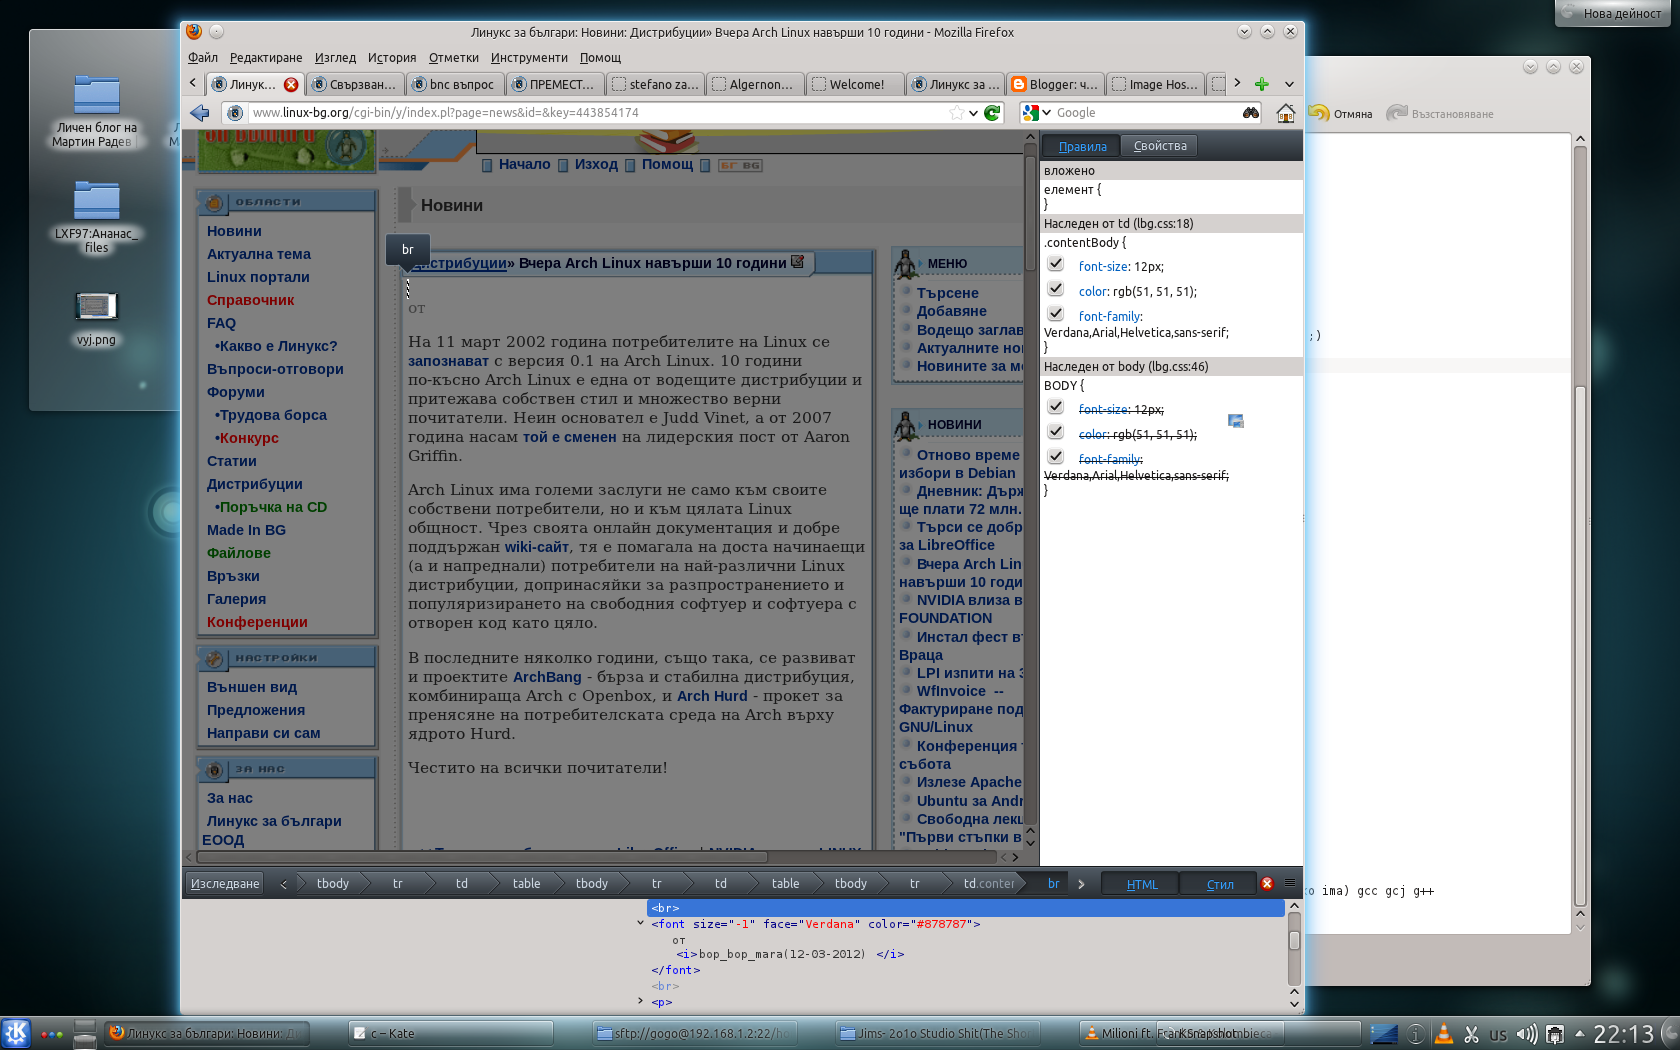Open the Справочник sidebar link
The image size is (1680, 1050).
tap(250, 300)
